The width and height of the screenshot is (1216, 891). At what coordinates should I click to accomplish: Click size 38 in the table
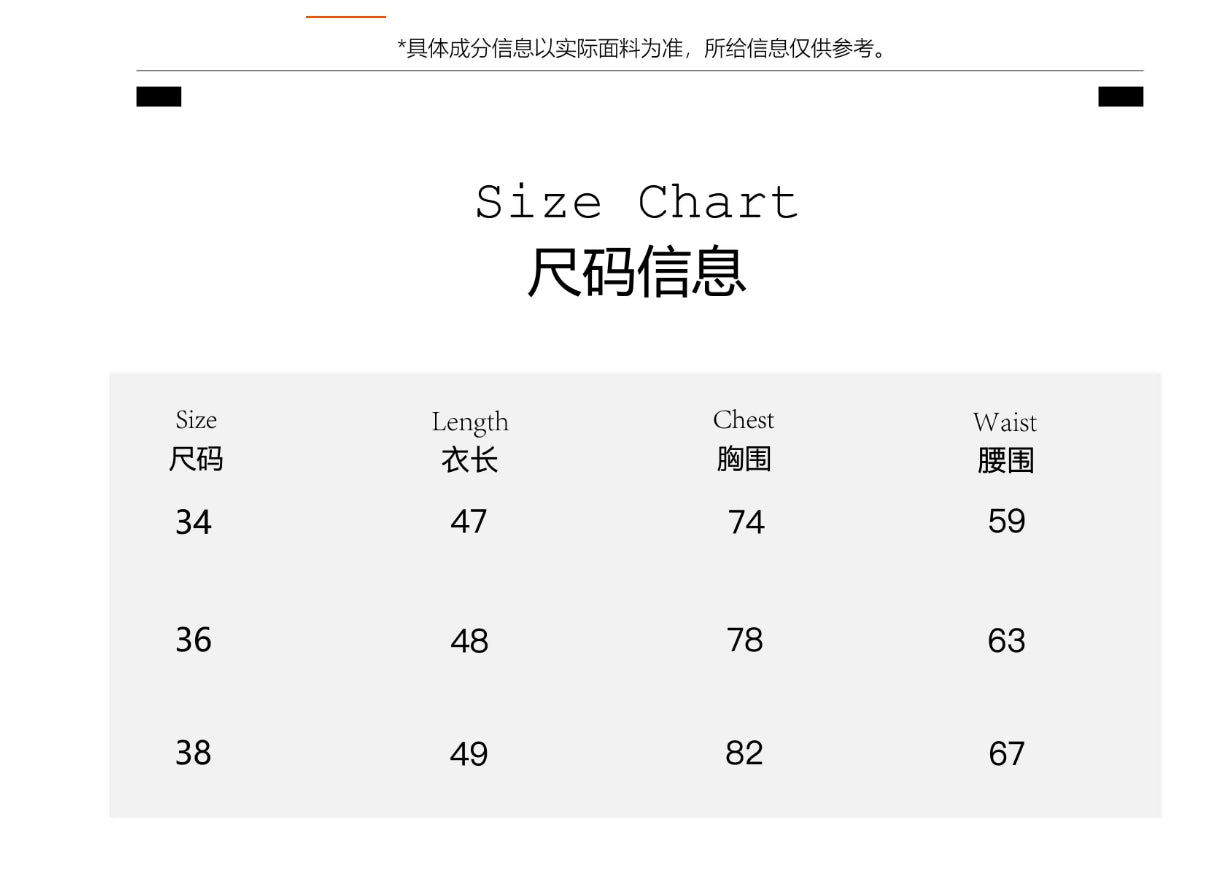tap(193, 753)
